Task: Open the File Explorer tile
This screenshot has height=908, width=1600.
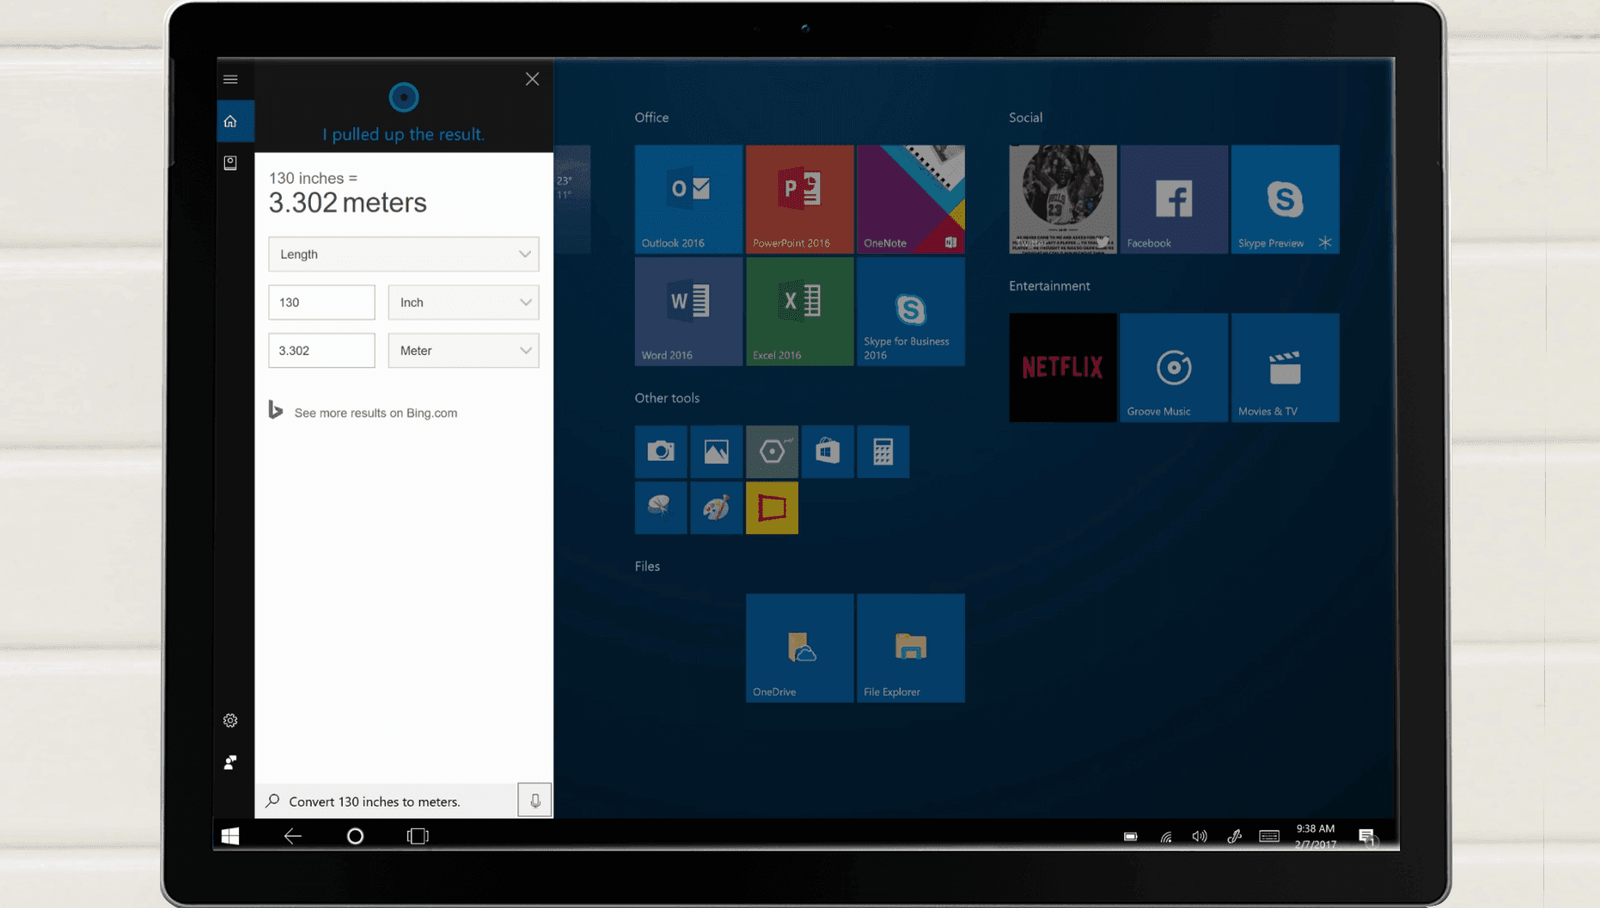Action: [x=910, y=648]
